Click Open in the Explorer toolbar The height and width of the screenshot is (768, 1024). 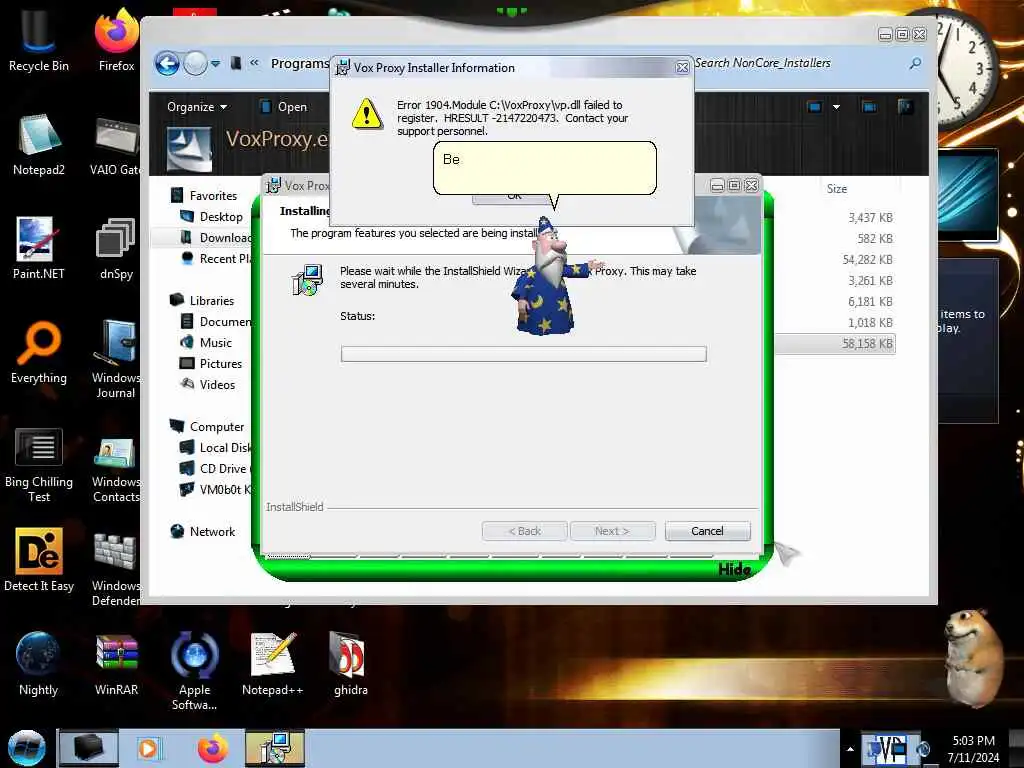tap(285, 106)
